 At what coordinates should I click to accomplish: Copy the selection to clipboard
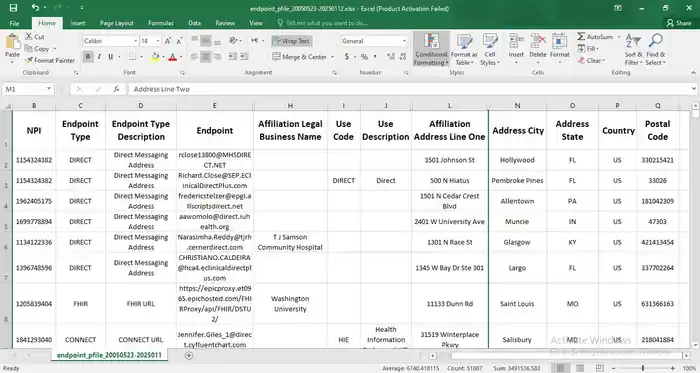click(x=38, y=49)
